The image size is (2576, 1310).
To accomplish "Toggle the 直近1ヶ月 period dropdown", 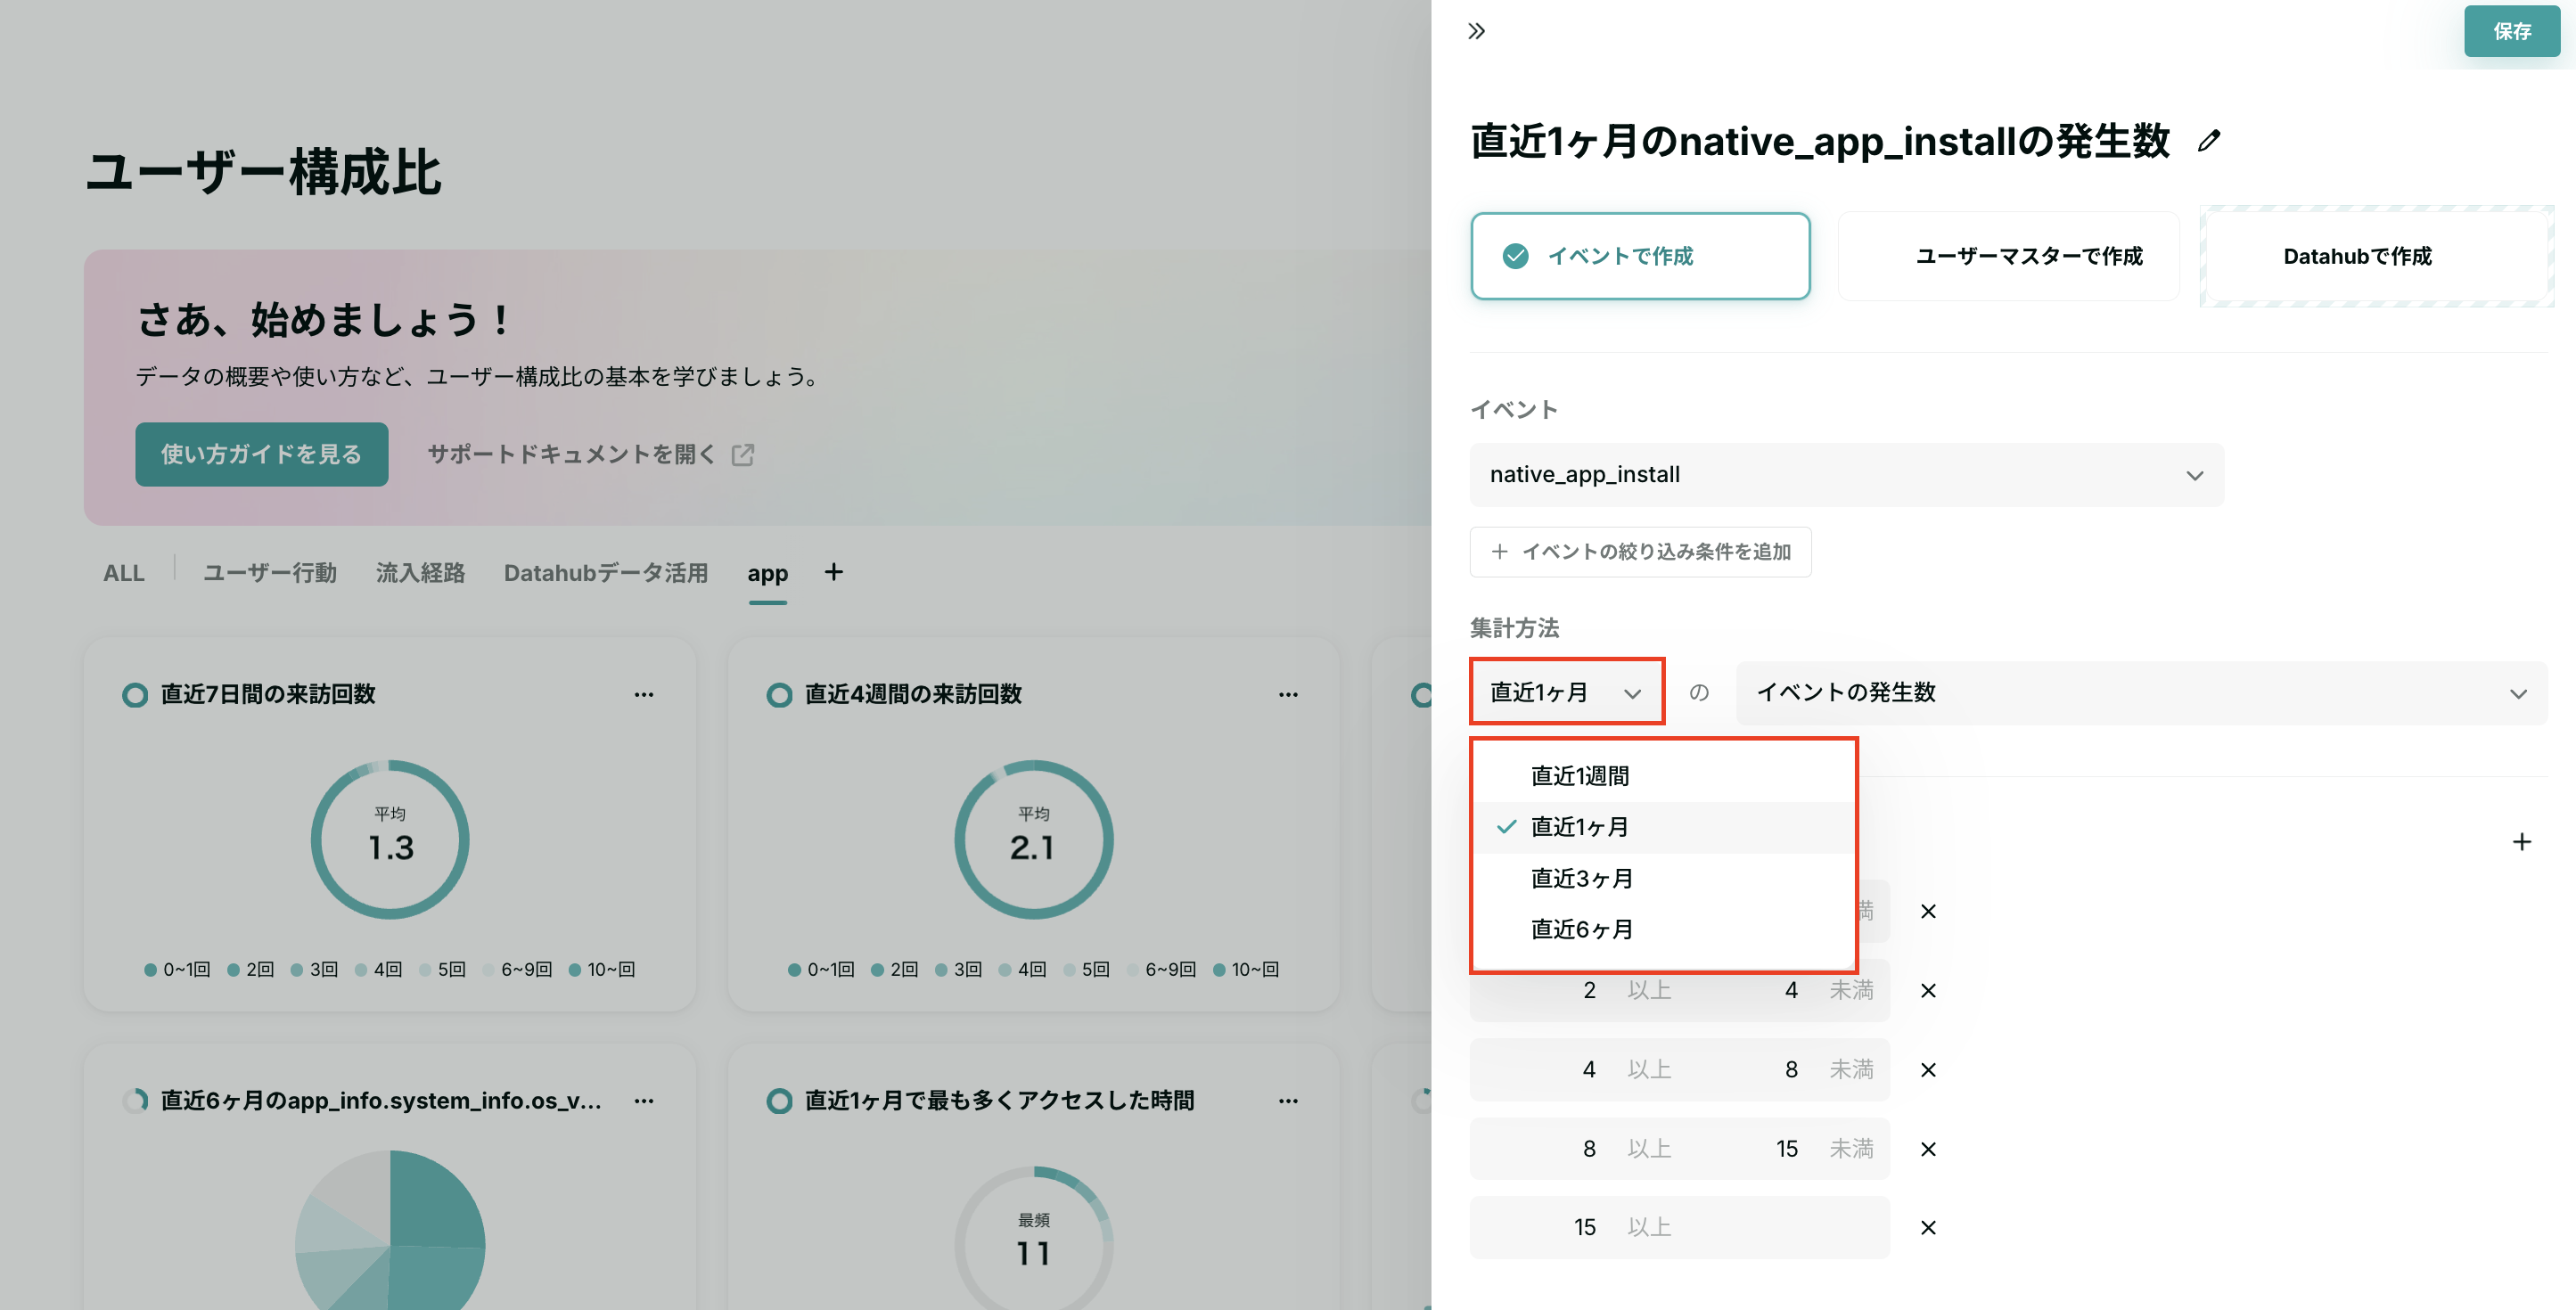I will point(1566,692).
